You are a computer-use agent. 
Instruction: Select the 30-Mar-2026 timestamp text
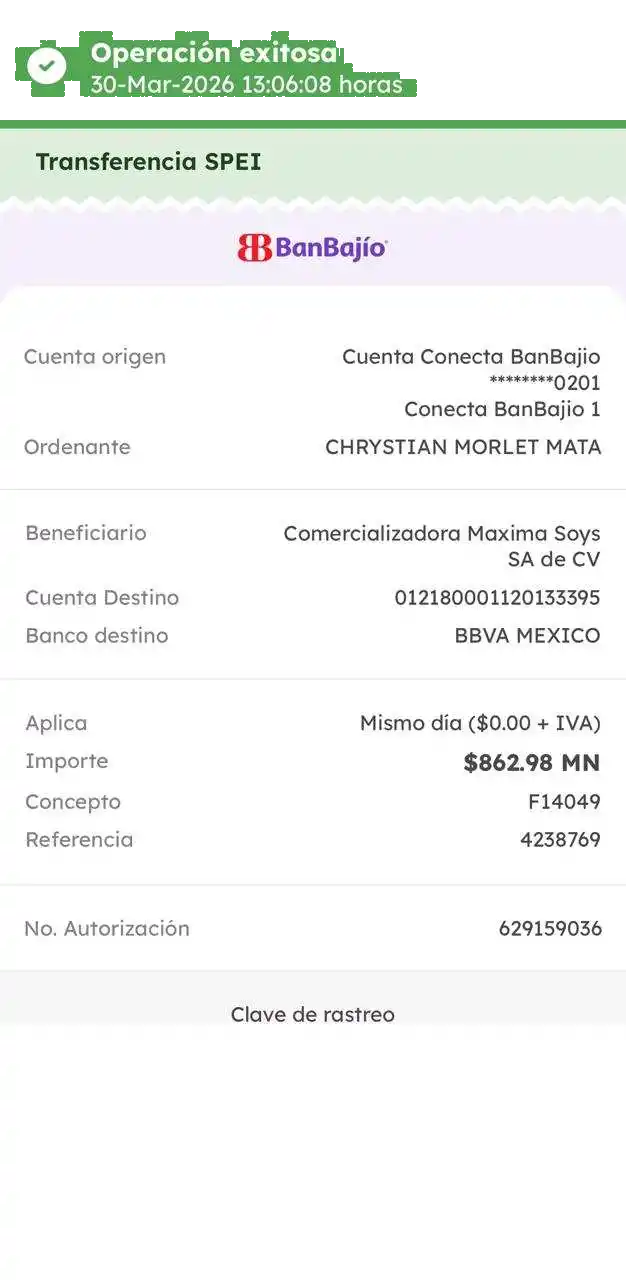pos(246,85)
